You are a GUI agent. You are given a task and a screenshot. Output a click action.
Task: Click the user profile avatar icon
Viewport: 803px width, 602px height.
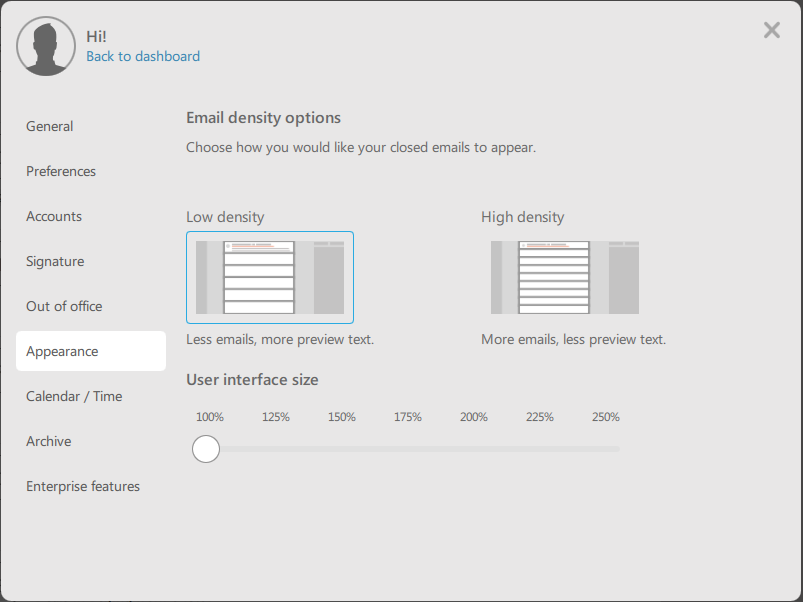point(46,46)
